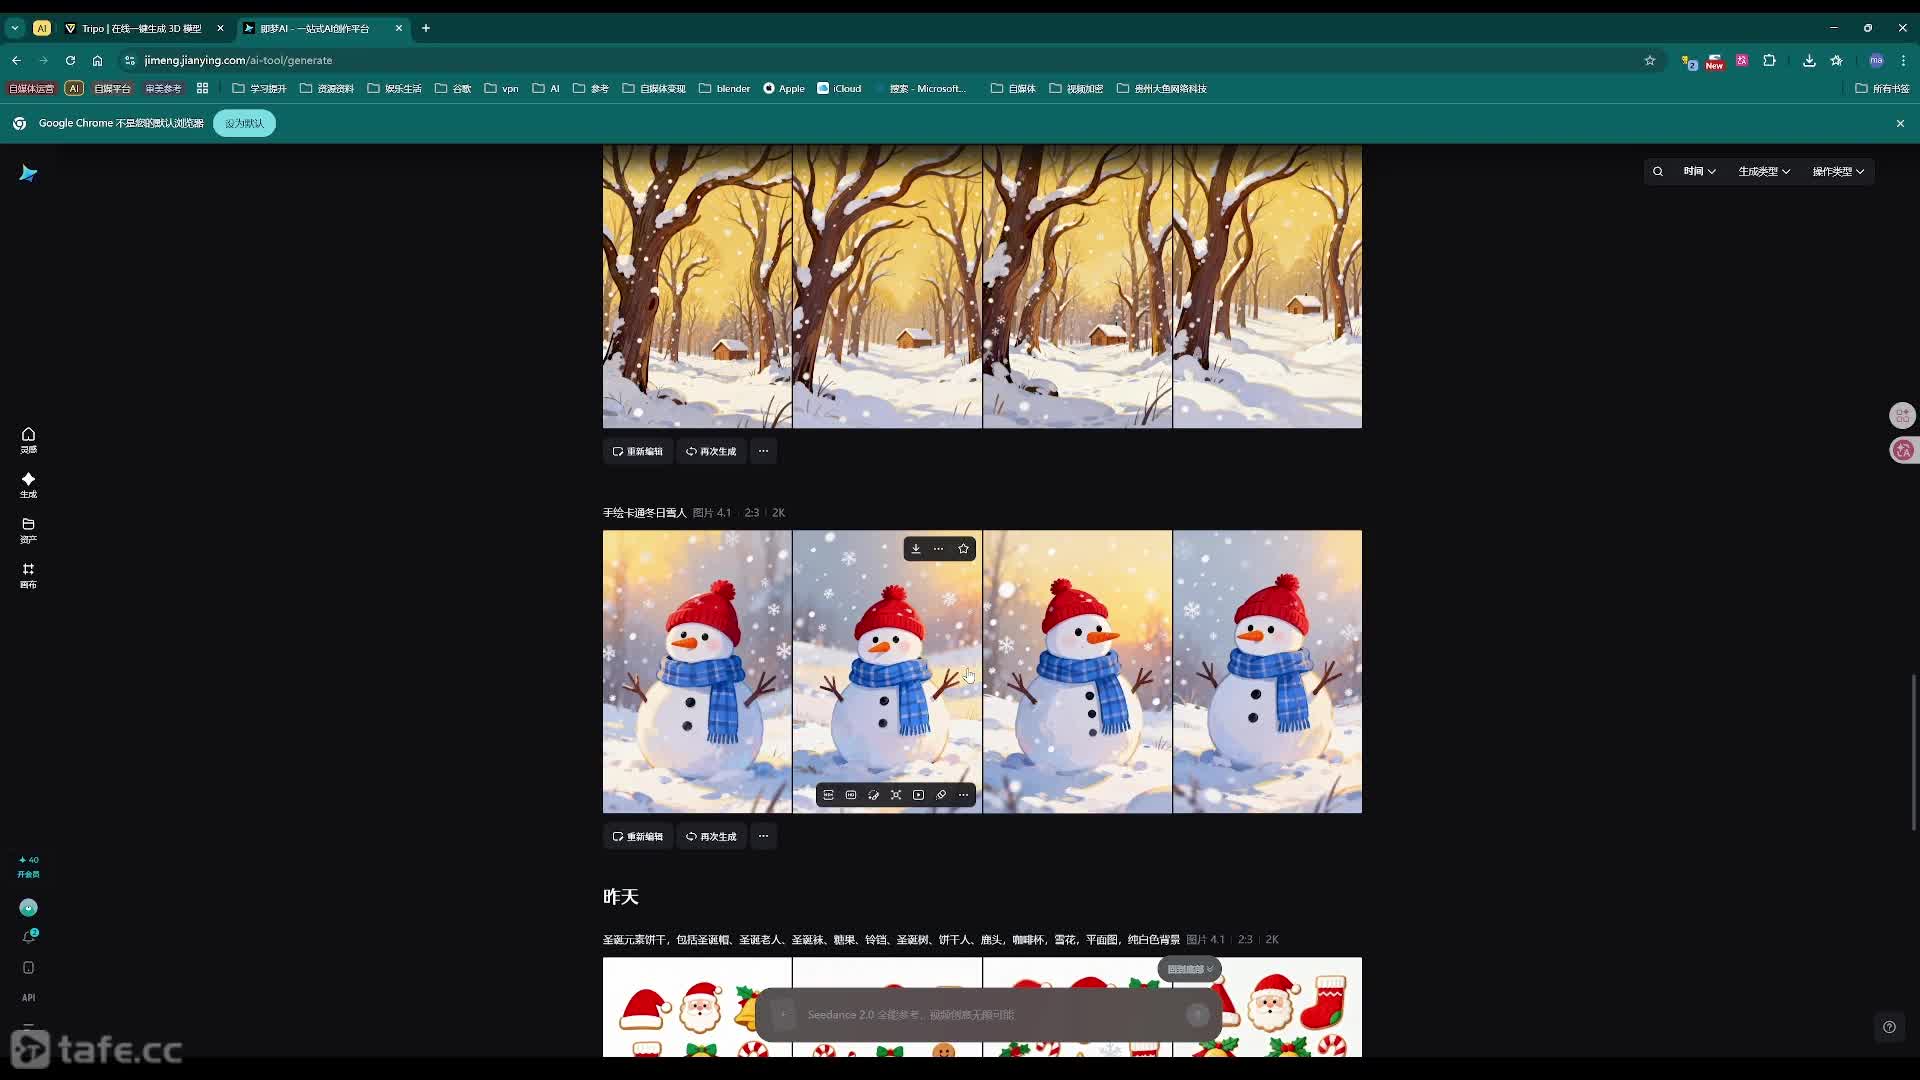
Task: Download the hovered snowman image
Action: click(916, 549)
